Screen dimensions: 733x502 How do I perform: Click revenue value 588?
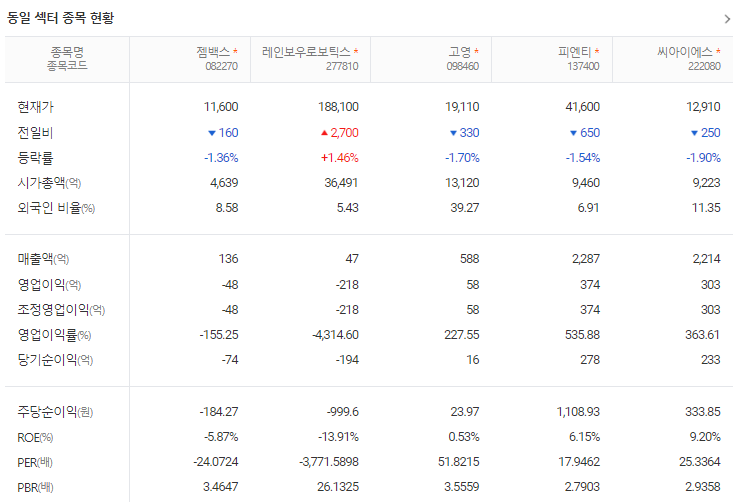(470, 259)
